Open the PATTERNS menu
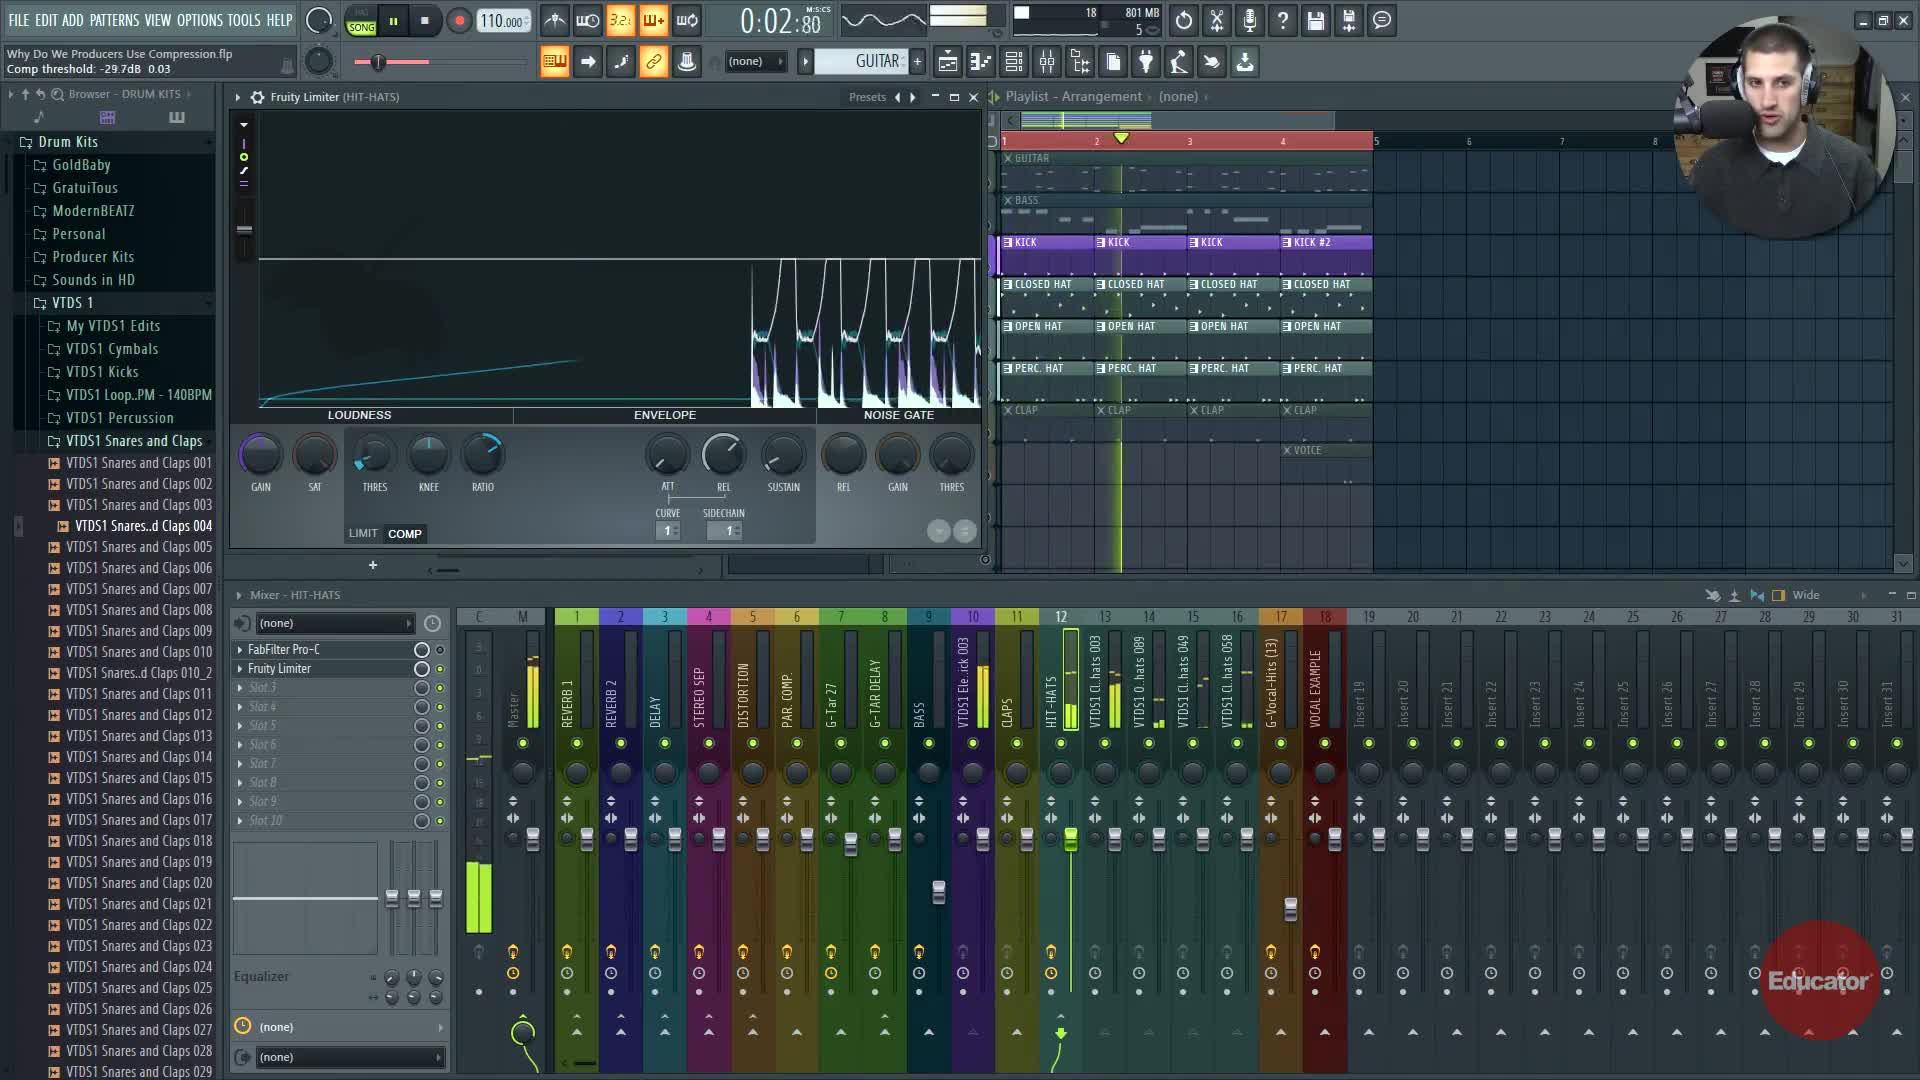Image resolution: width=1920 pixels, height=1080 pixels. pos(114,20)
